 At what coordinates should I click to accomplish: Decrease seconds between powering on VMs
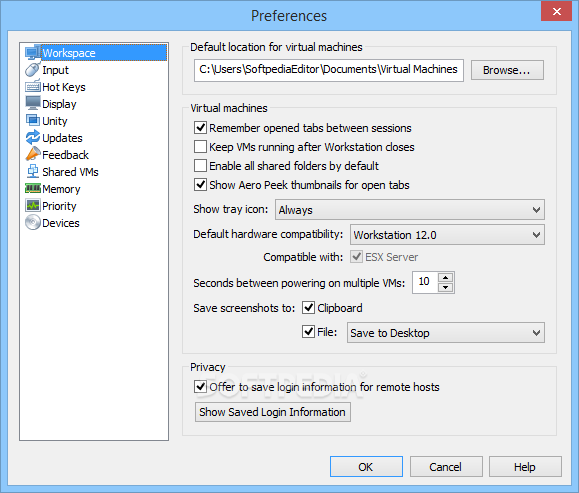[445, 287]
